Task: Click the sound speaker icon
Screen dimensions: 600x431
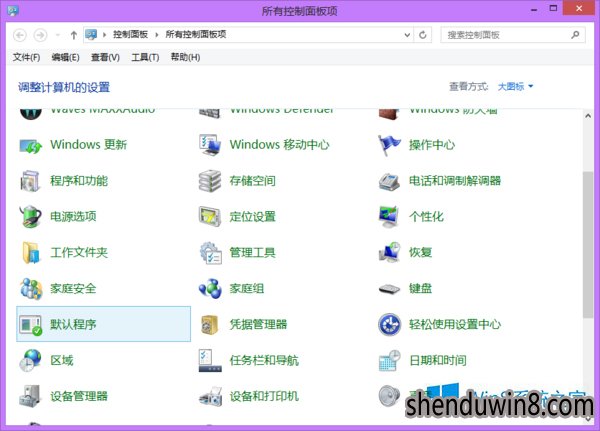Action: pos(389,395)
